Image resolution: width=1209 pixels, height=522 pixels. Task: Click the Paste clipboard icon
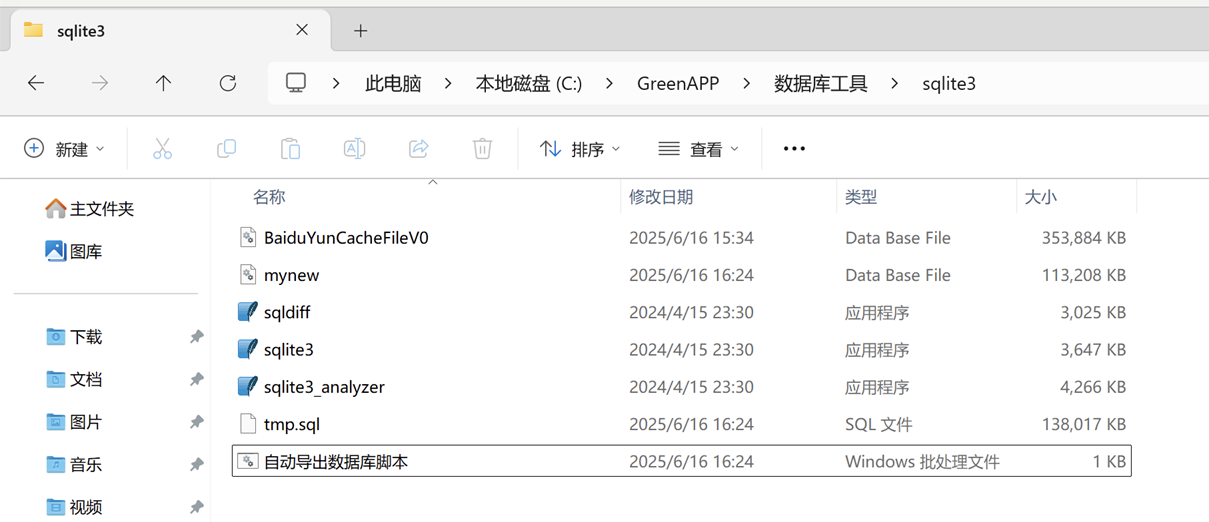(x=290, y=149)
